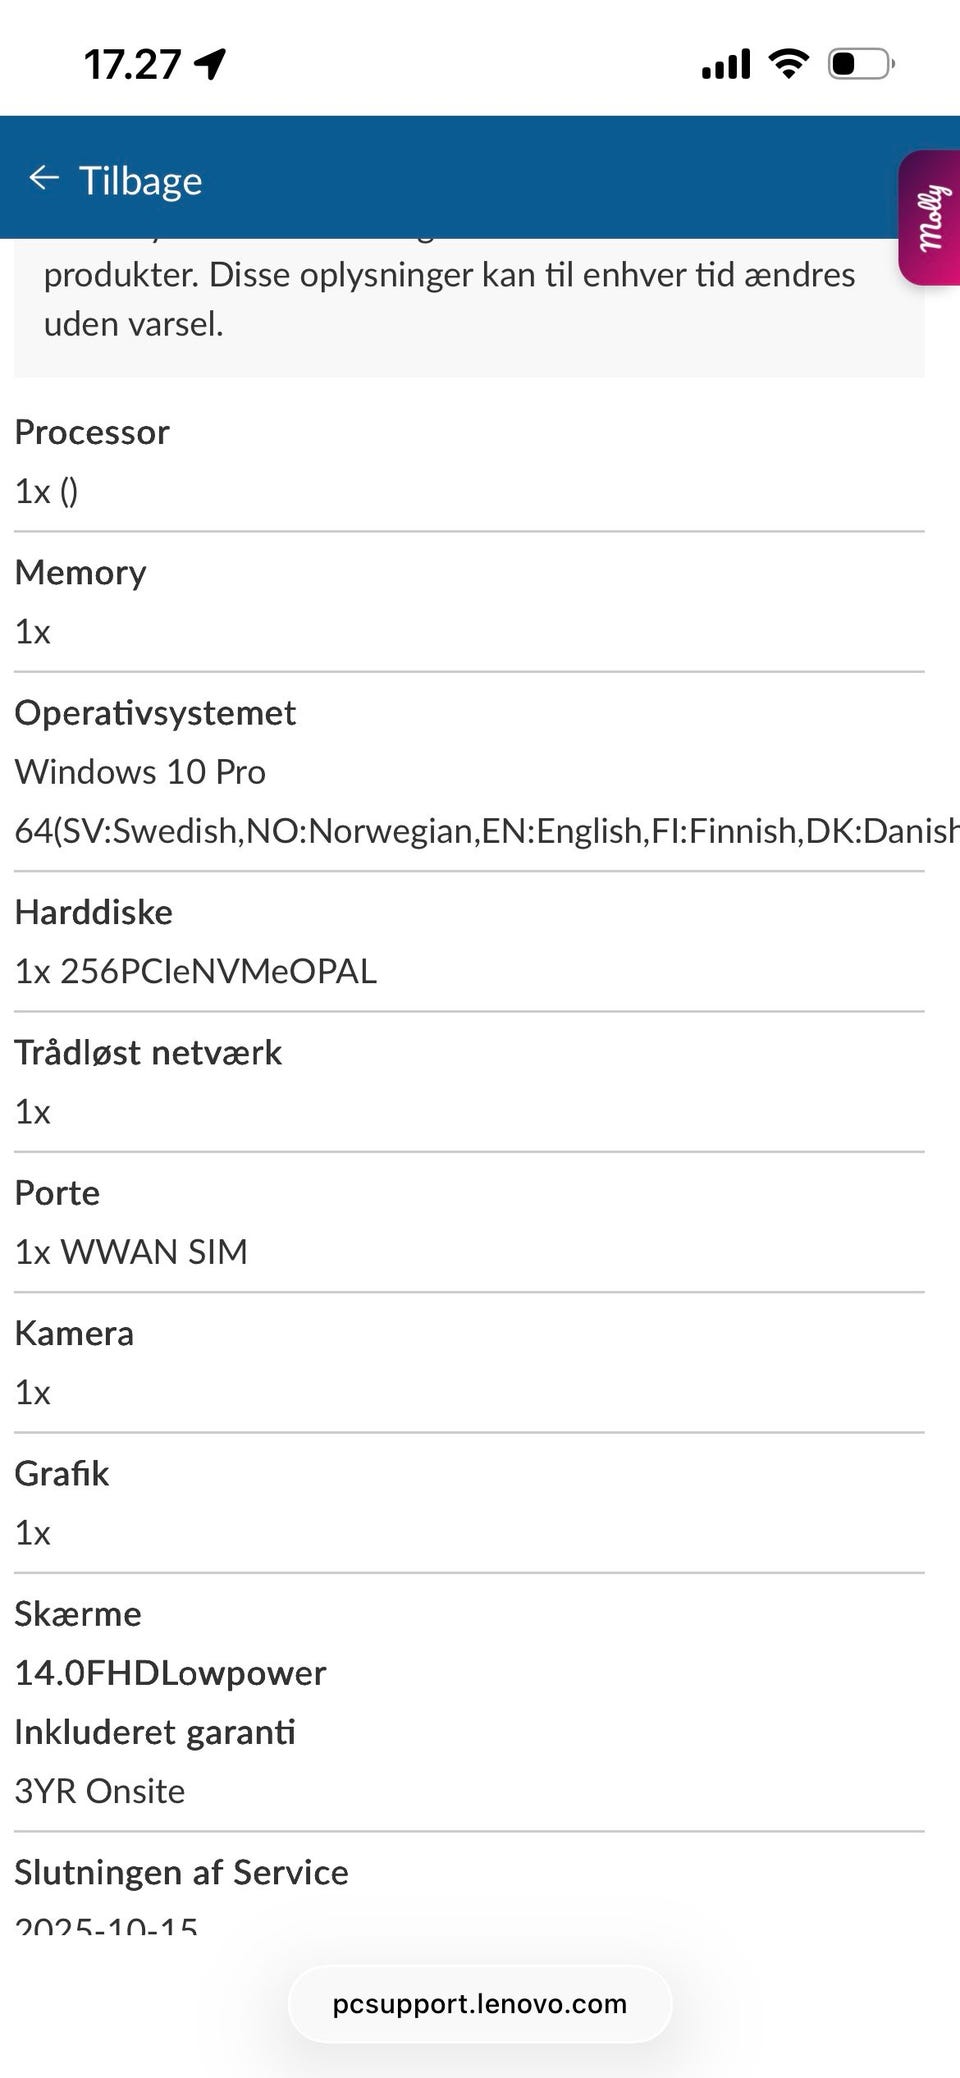960x2078 pixels.
Task: Select the Trådløst netværk heading
Action: pyautogui.click(x=148, y=1053)
